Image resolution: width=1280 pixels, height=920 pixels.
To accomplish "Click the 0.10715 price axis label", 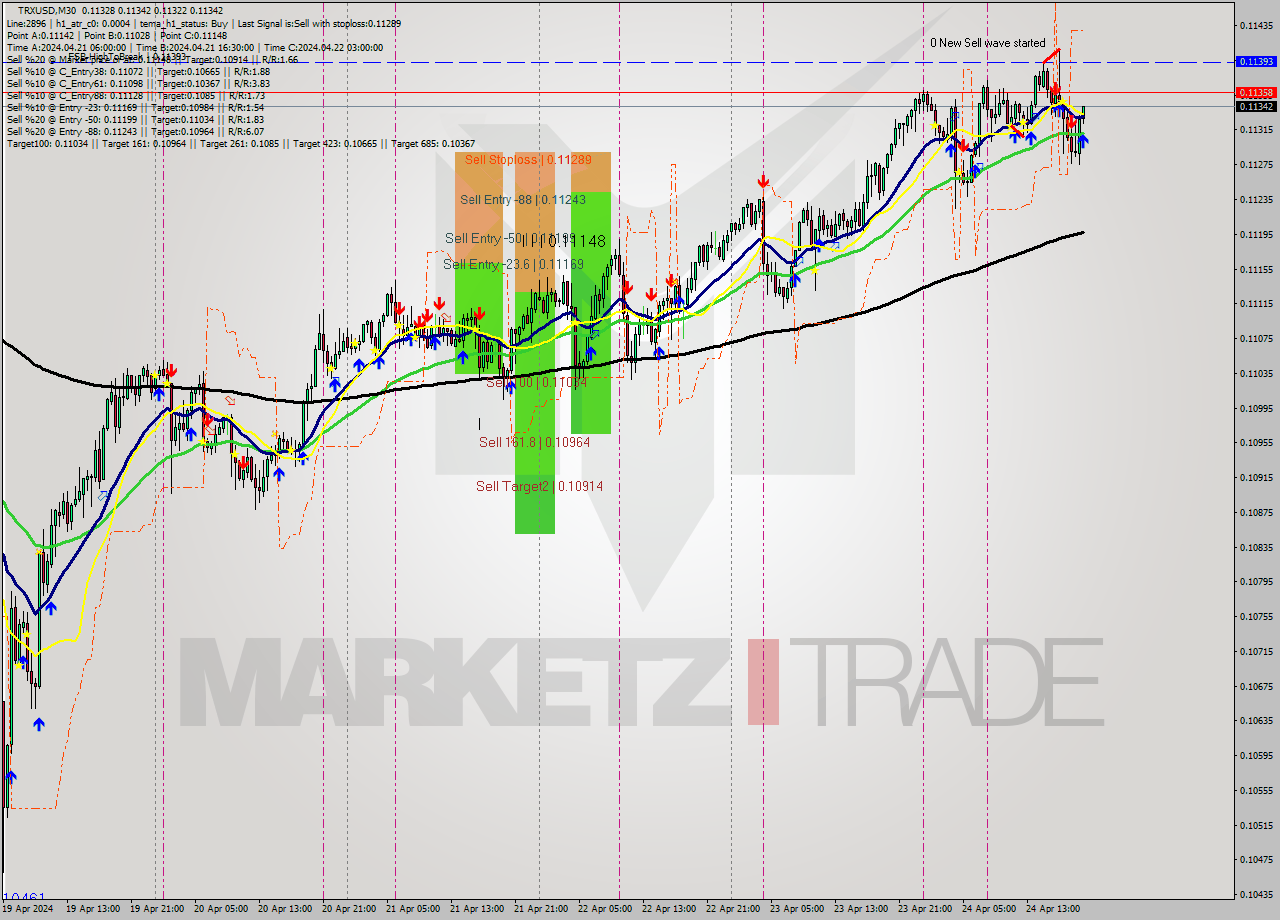I will pyautogui.click(x=1256, y=651).
